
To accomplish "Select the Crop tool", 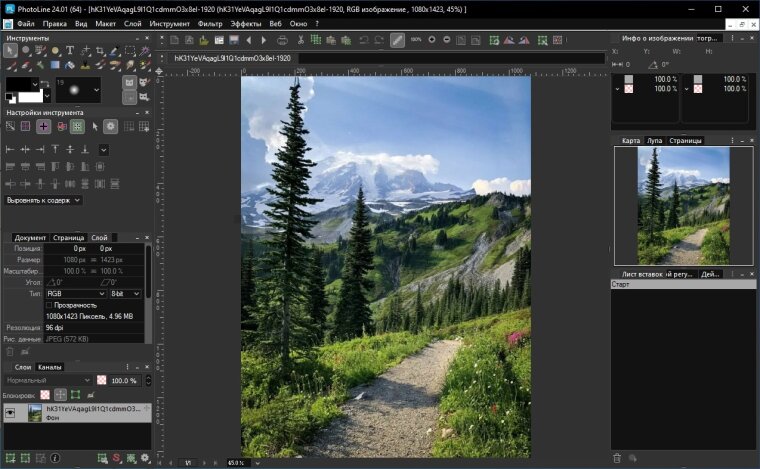I will click(x=99, y=51).
